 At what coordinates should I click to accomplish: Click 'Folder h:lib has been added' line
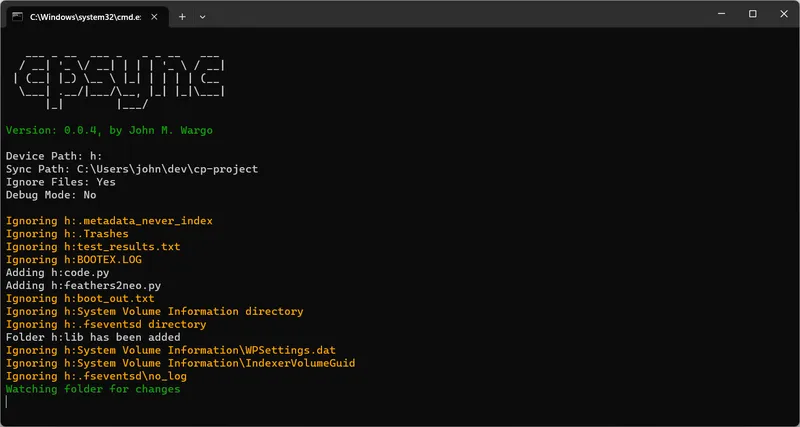point(93,337)
